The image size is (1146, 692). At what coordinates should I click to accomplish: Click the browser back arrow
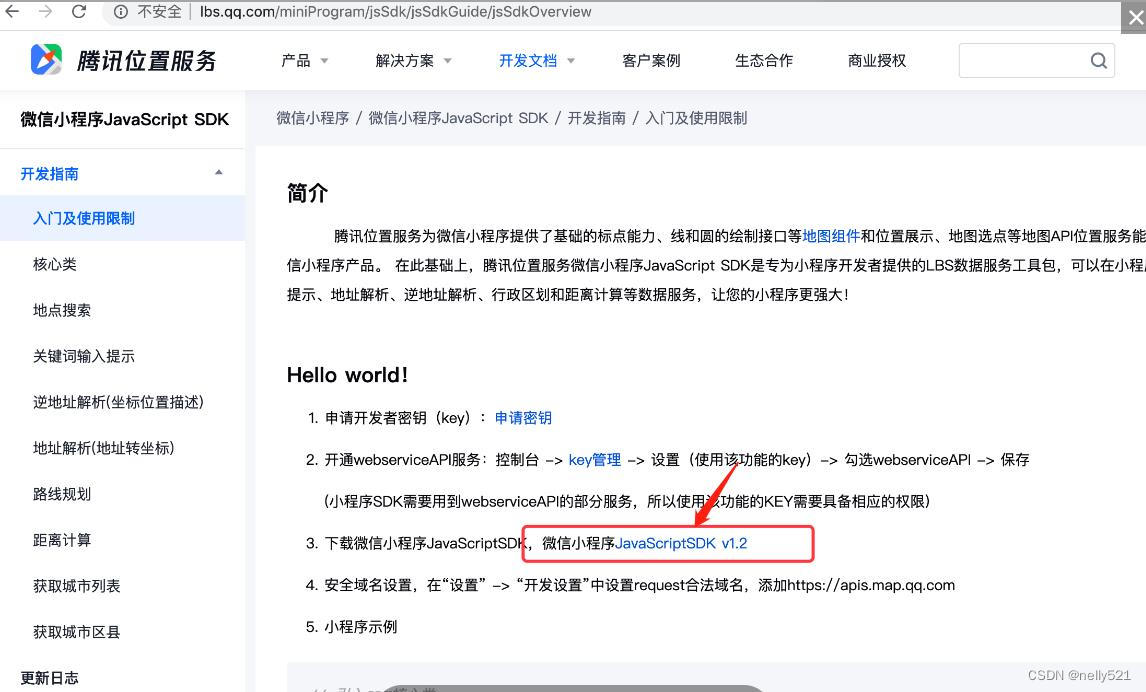tap(12, 11)
